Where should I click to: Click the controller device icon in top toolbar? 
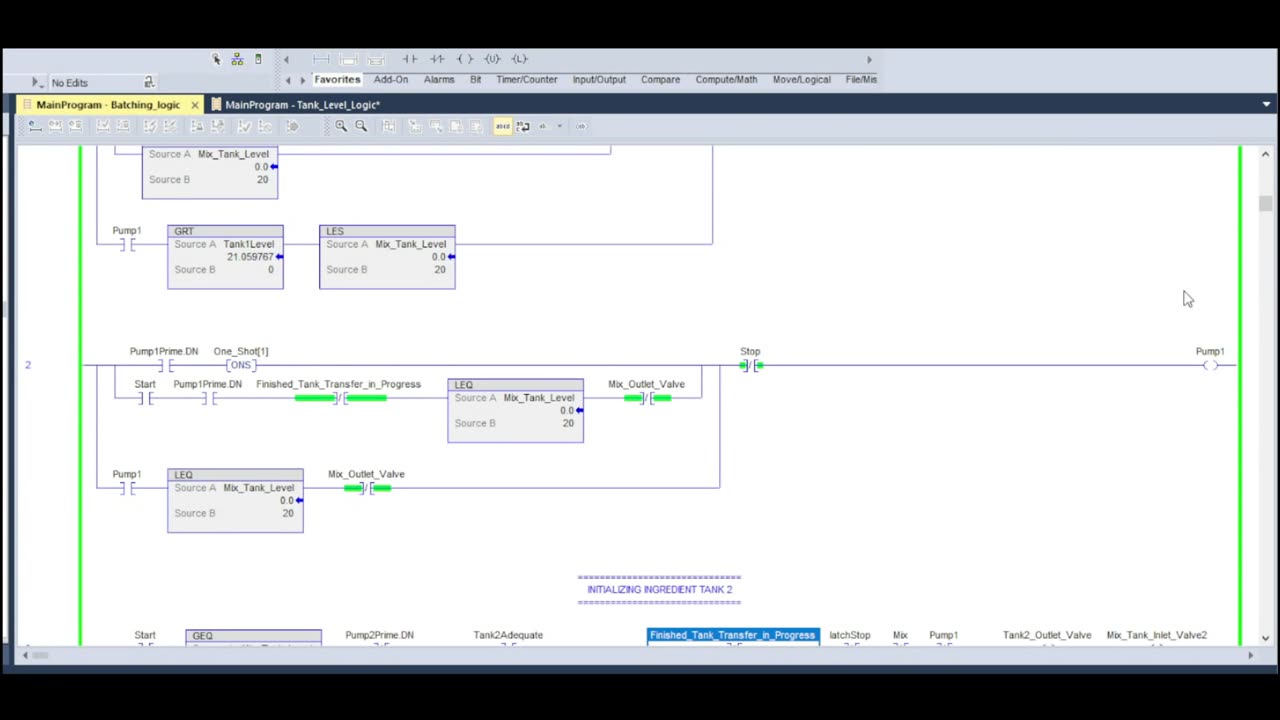coord(258,59)
